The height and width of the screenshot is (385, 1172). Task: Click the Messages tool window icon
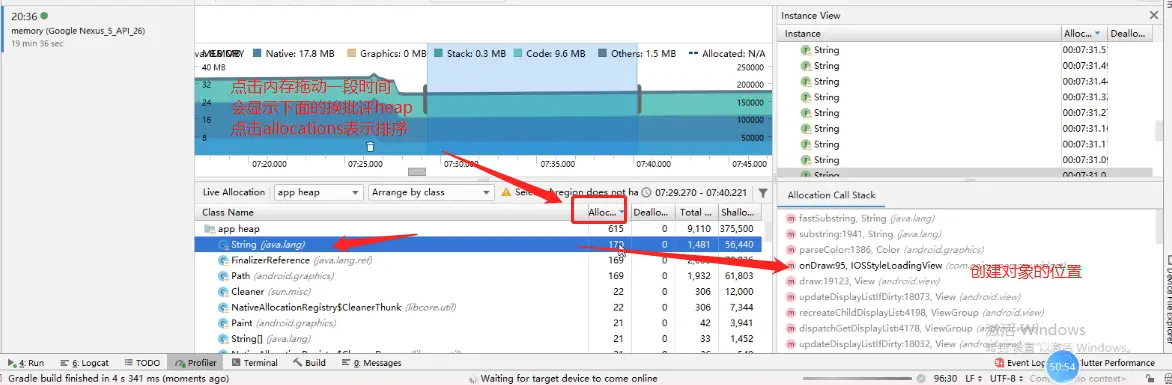pos(346,363)
